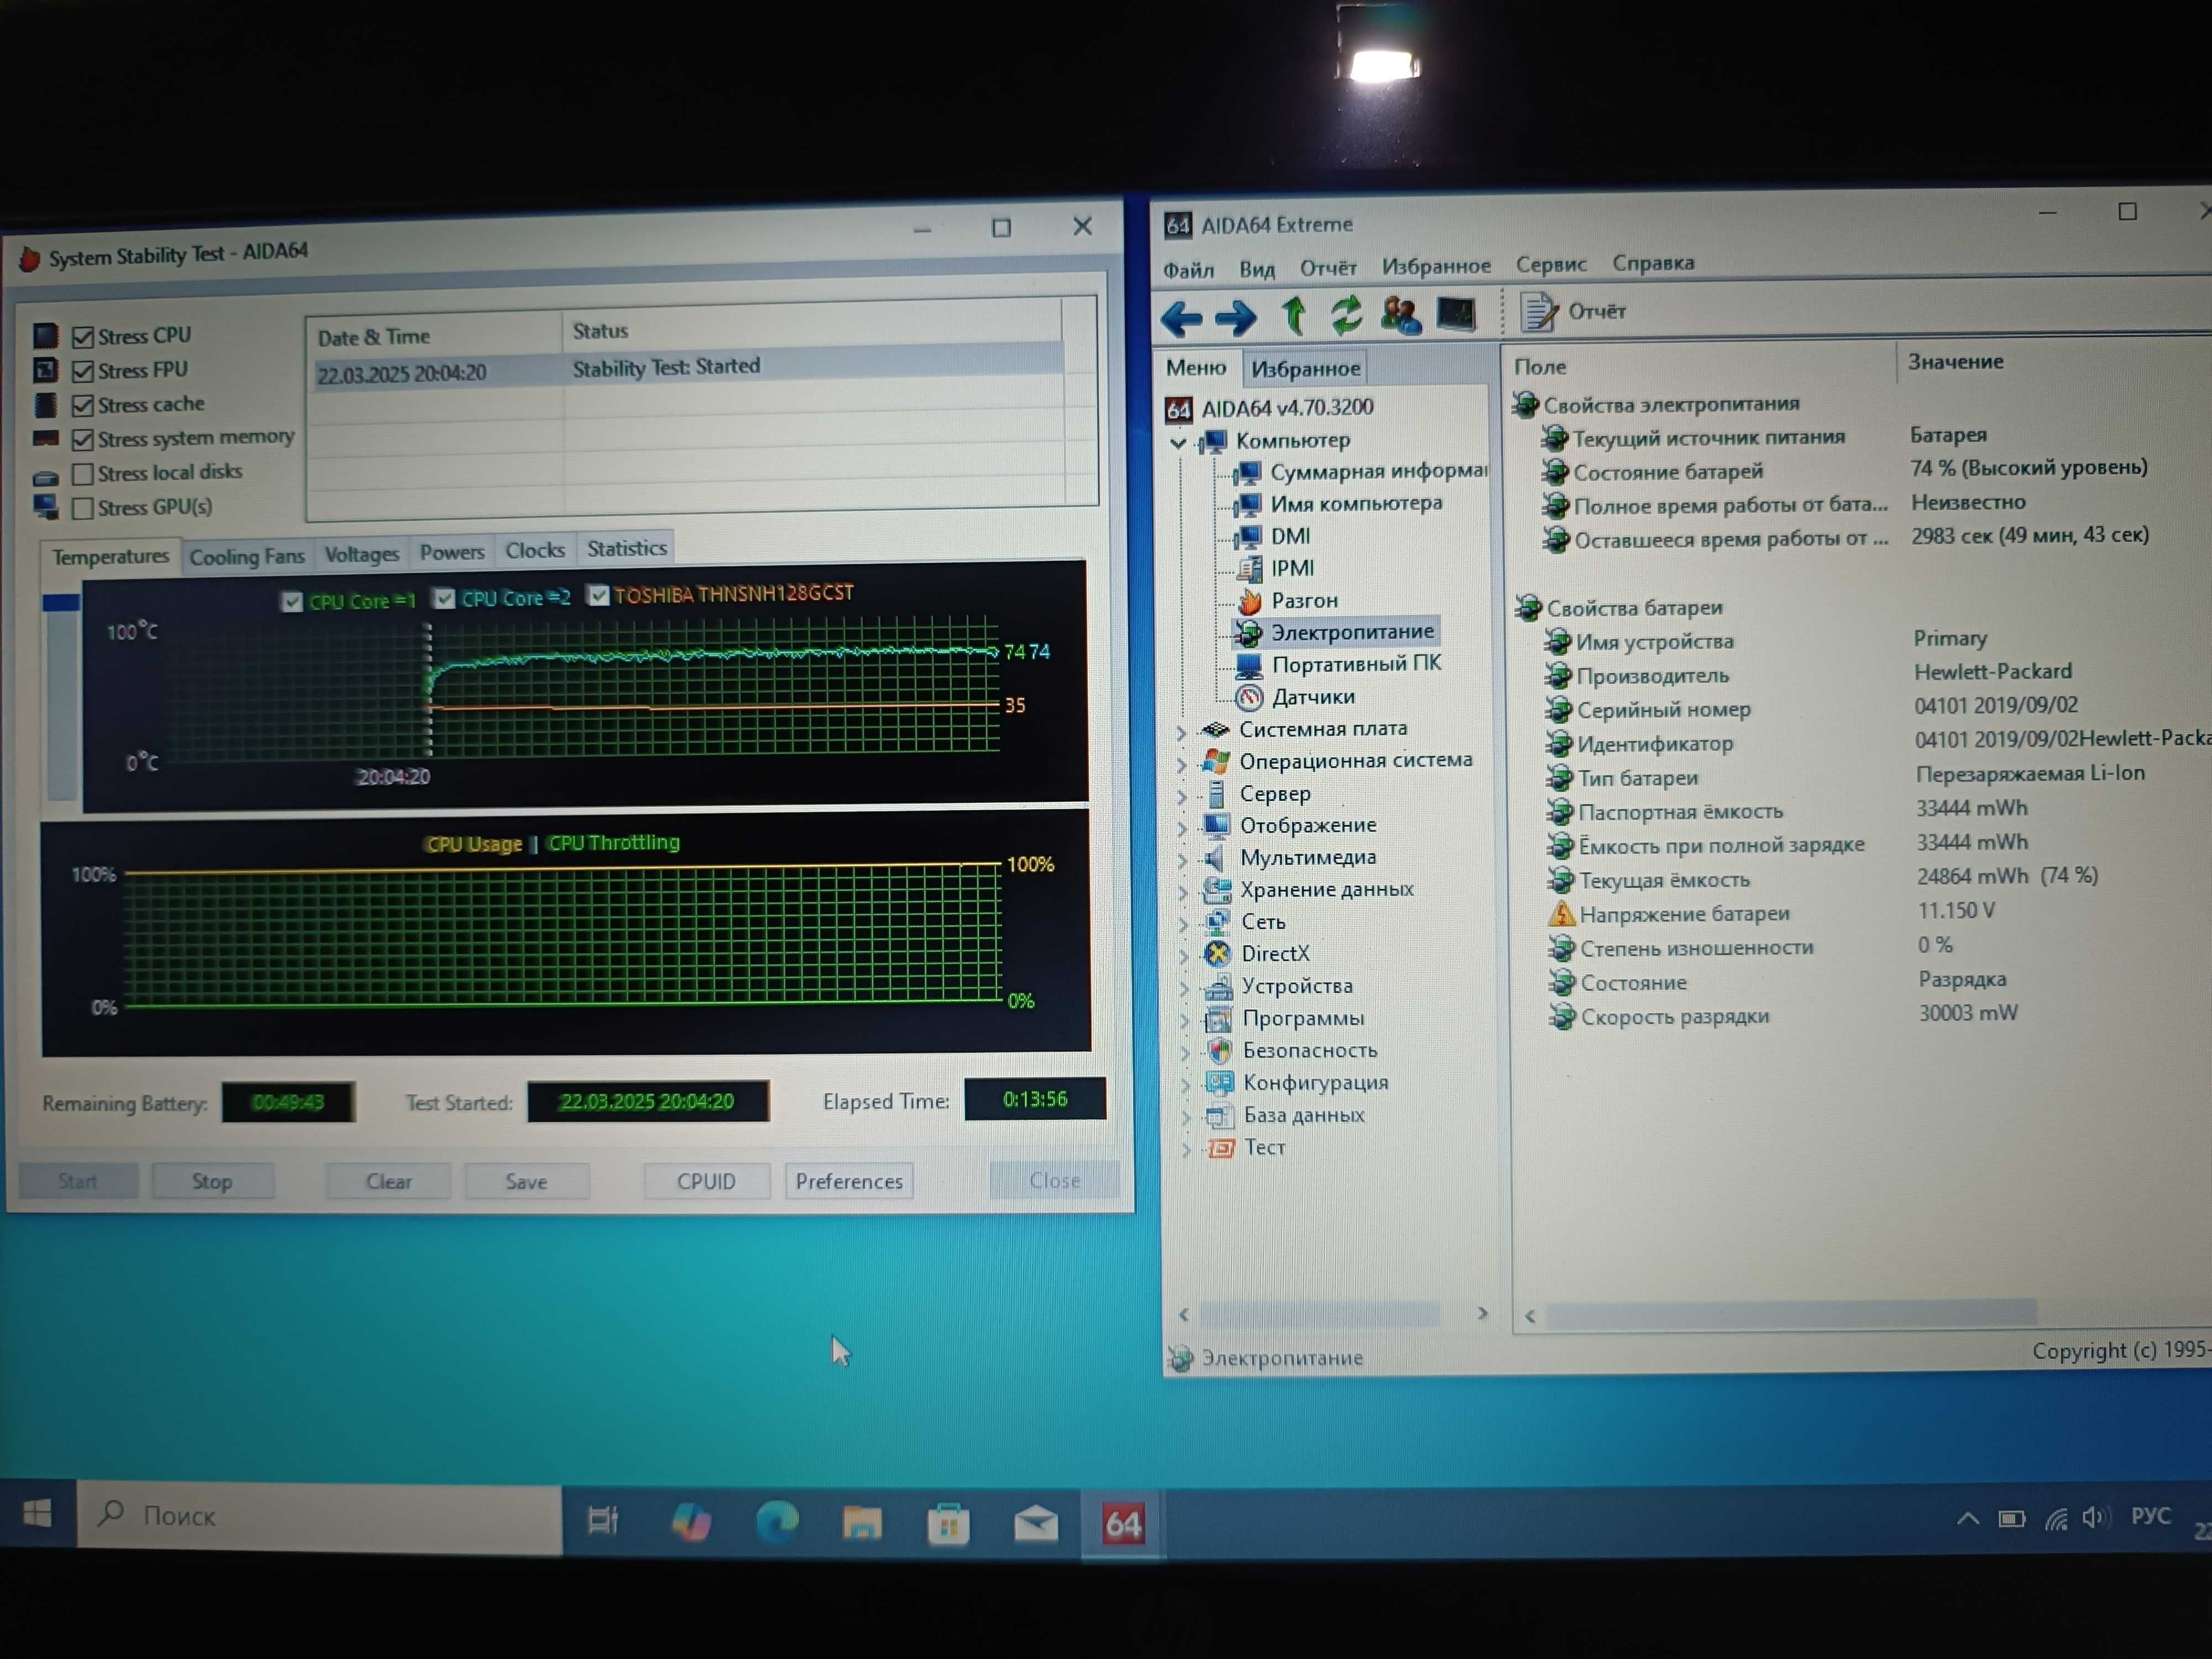Click the CPUID button
This screenshot has width=2212, height=1659.
tap(706, 1181)
